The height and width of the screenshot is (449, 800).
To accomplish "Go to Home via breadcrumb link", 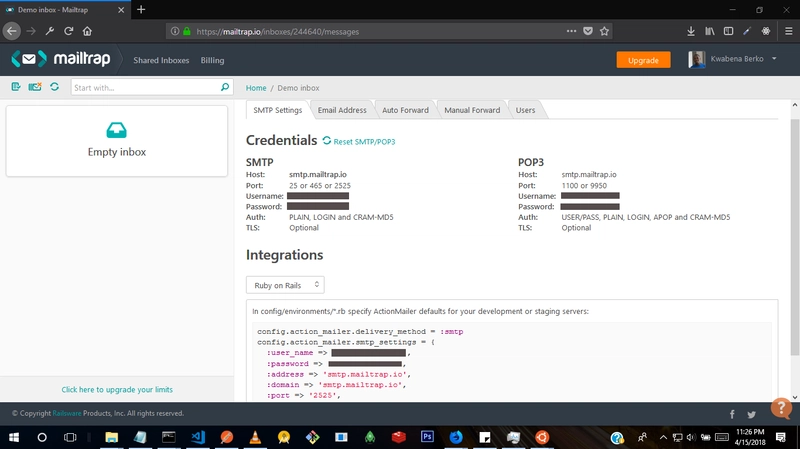I will [256, 88].
